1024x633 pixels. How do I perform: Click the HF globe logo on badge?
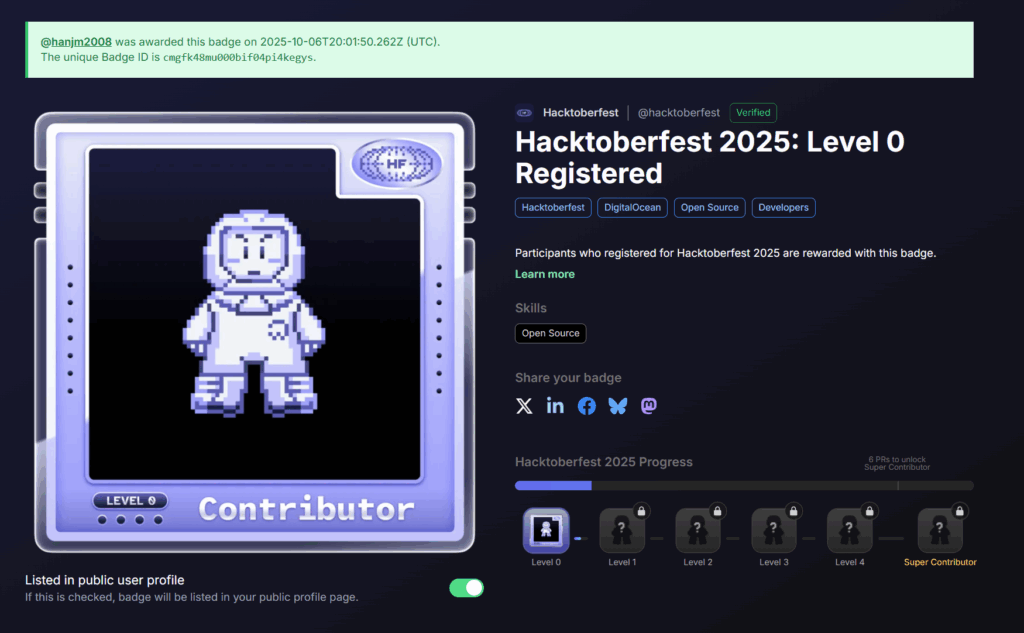[396, 163]
